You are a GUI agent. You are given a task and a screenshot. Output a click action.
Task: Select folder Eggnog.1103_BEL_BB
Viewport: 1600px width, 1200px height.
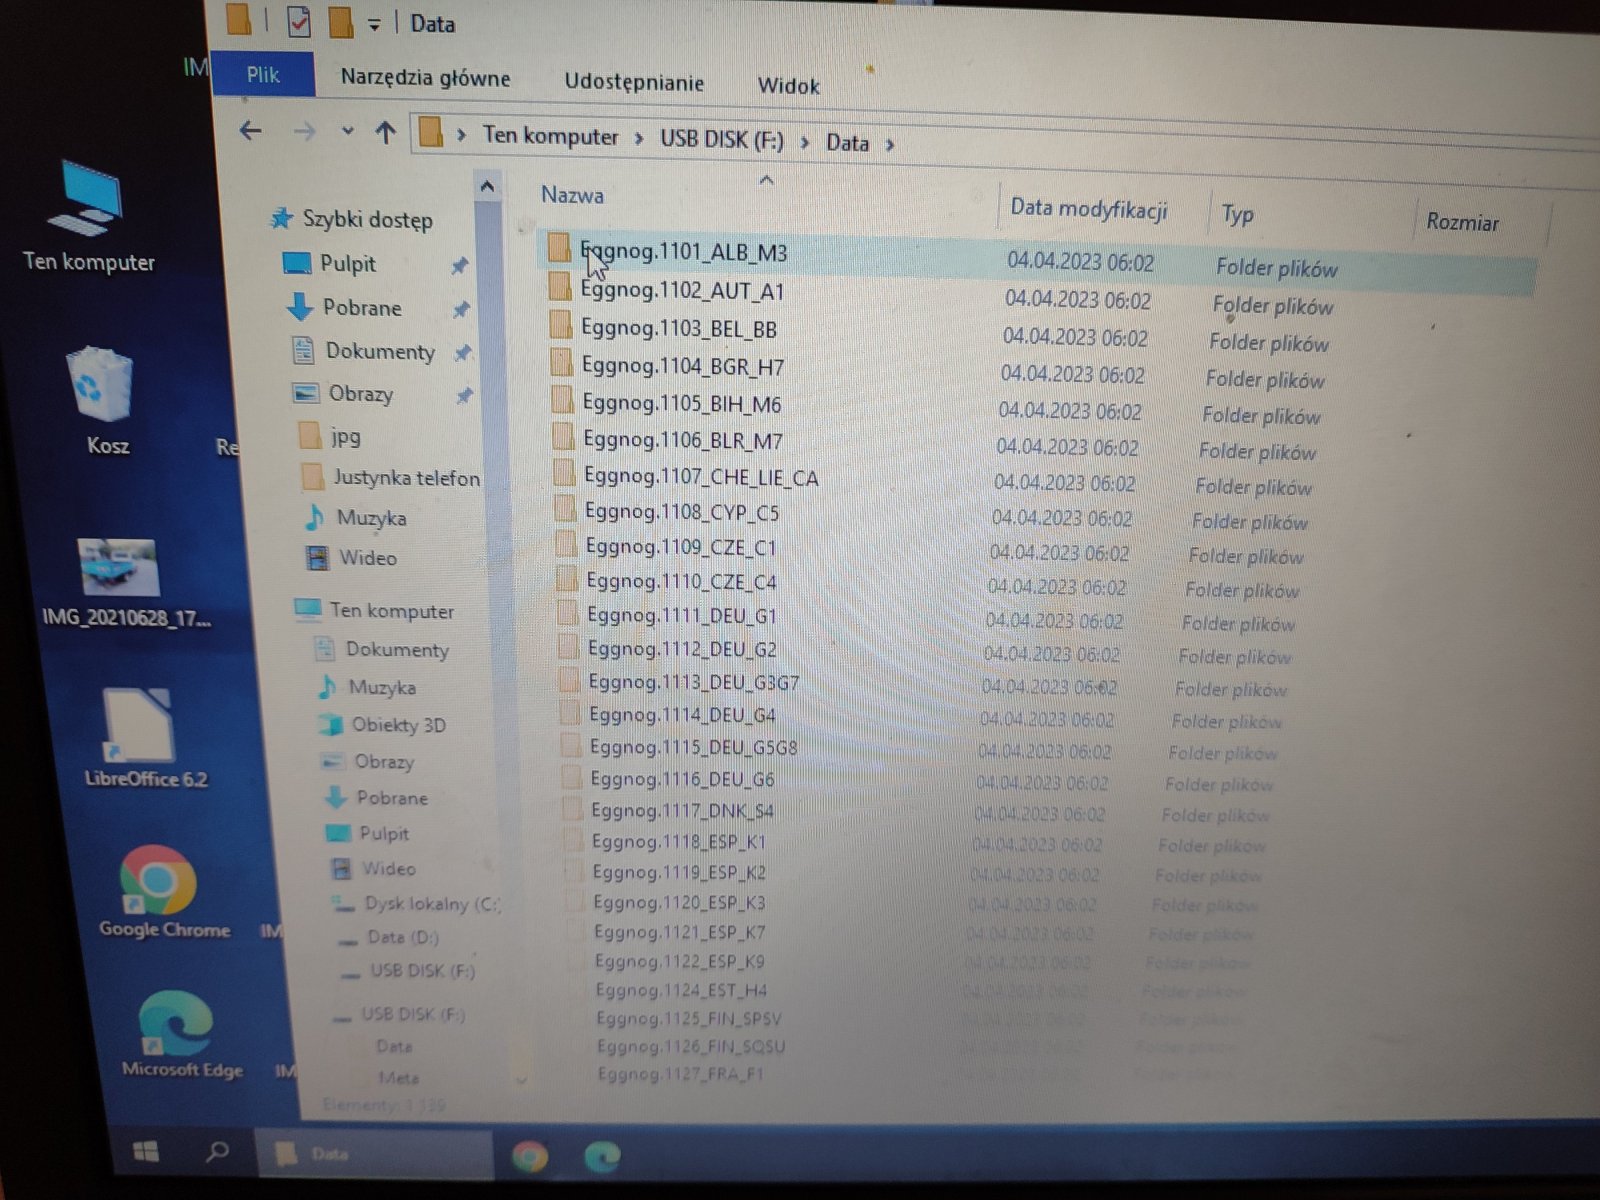pos(679,329)
